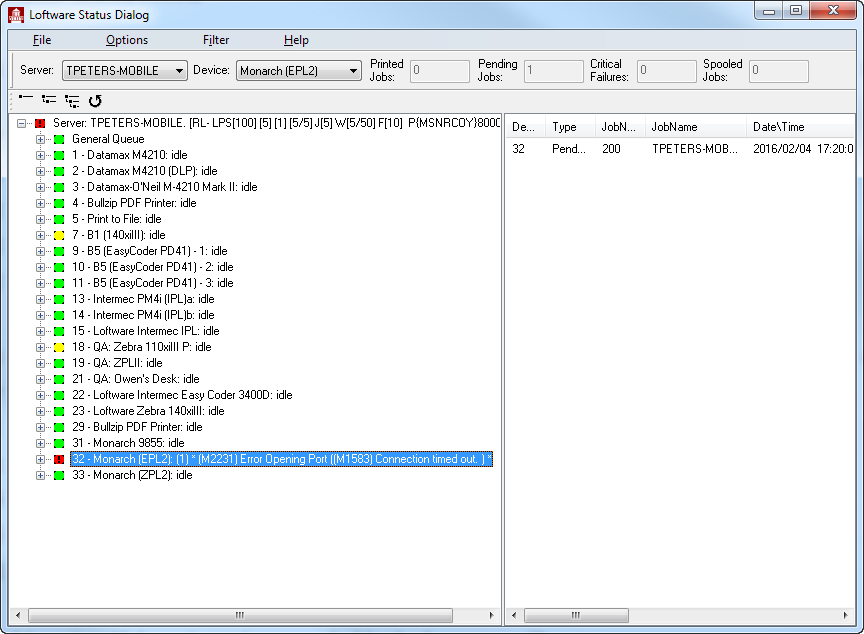This screenshot has height=634, width=864.
Task: Select 32 - Monarch (EPL2) error row text
Action: (282, 459)
